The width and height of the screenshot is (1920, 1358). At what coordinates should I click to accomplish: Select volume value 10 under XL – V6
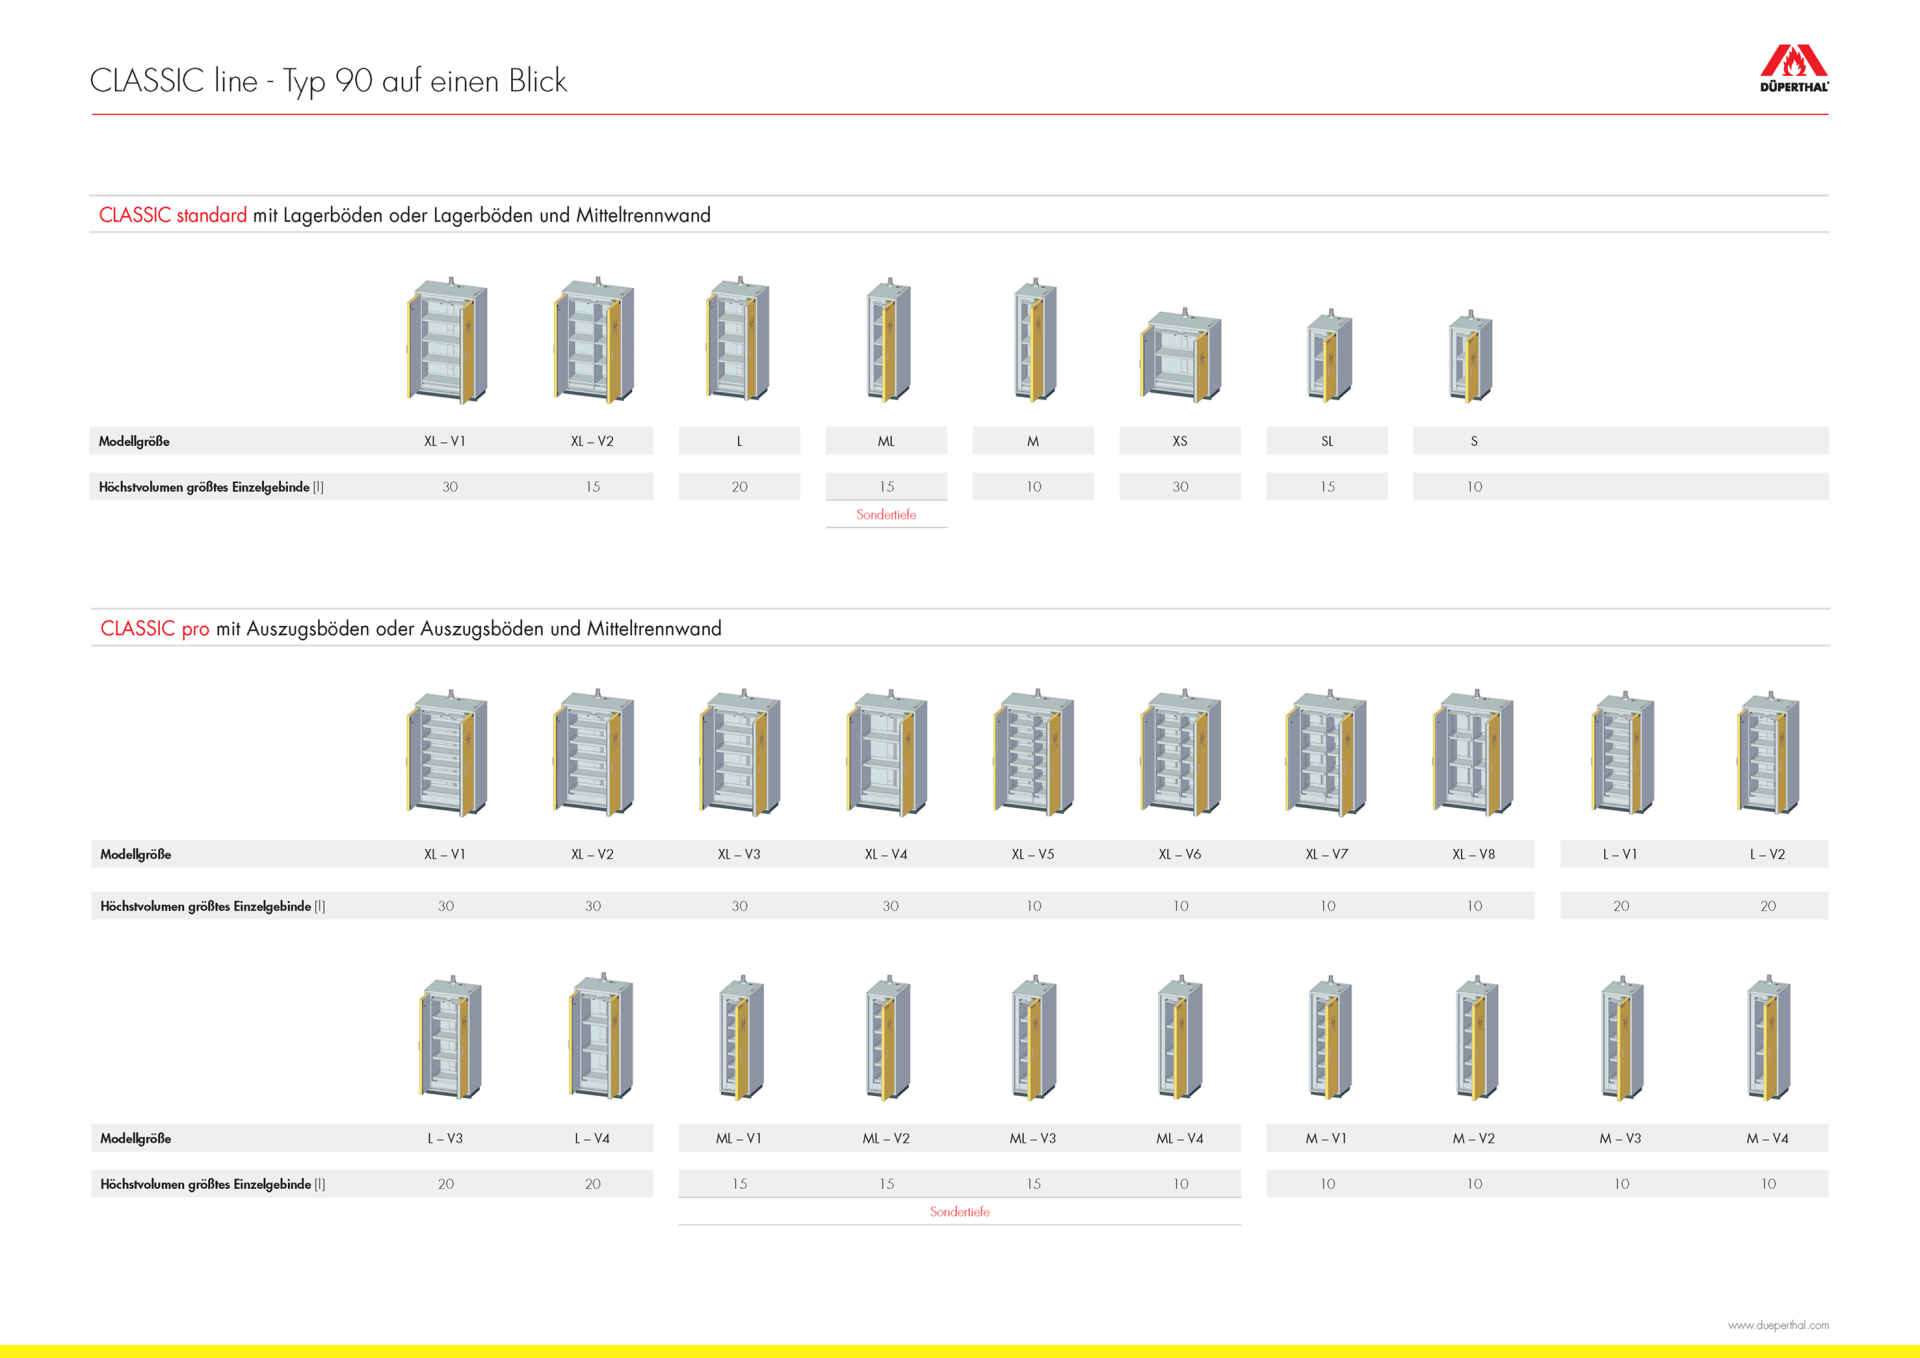(x=1180, y=906)
